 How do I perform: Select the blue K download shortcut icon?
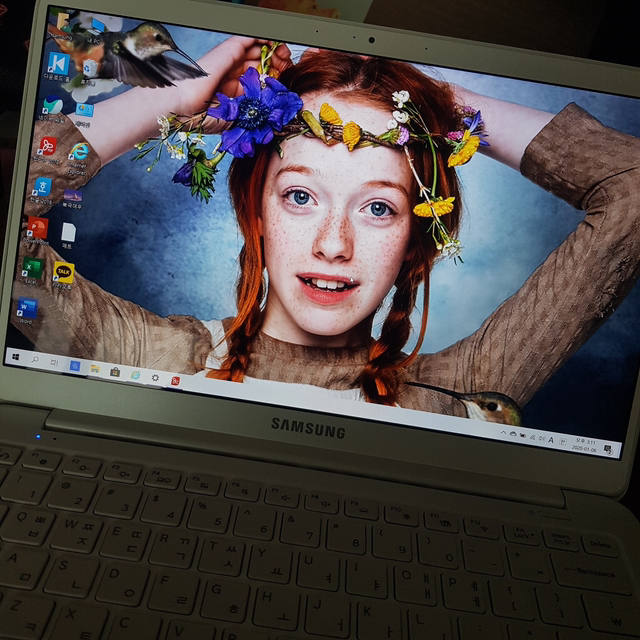point(58,64)
